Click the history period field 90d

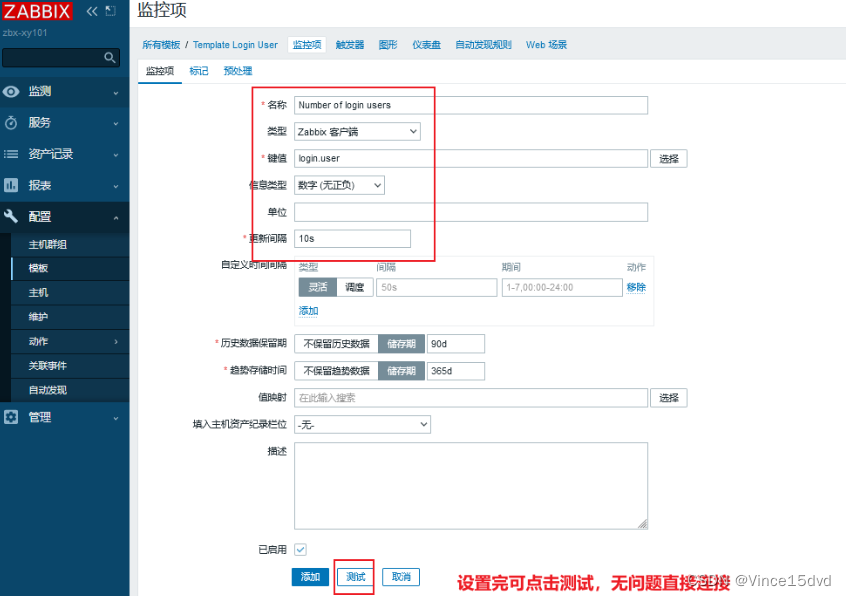click(455, 344)
